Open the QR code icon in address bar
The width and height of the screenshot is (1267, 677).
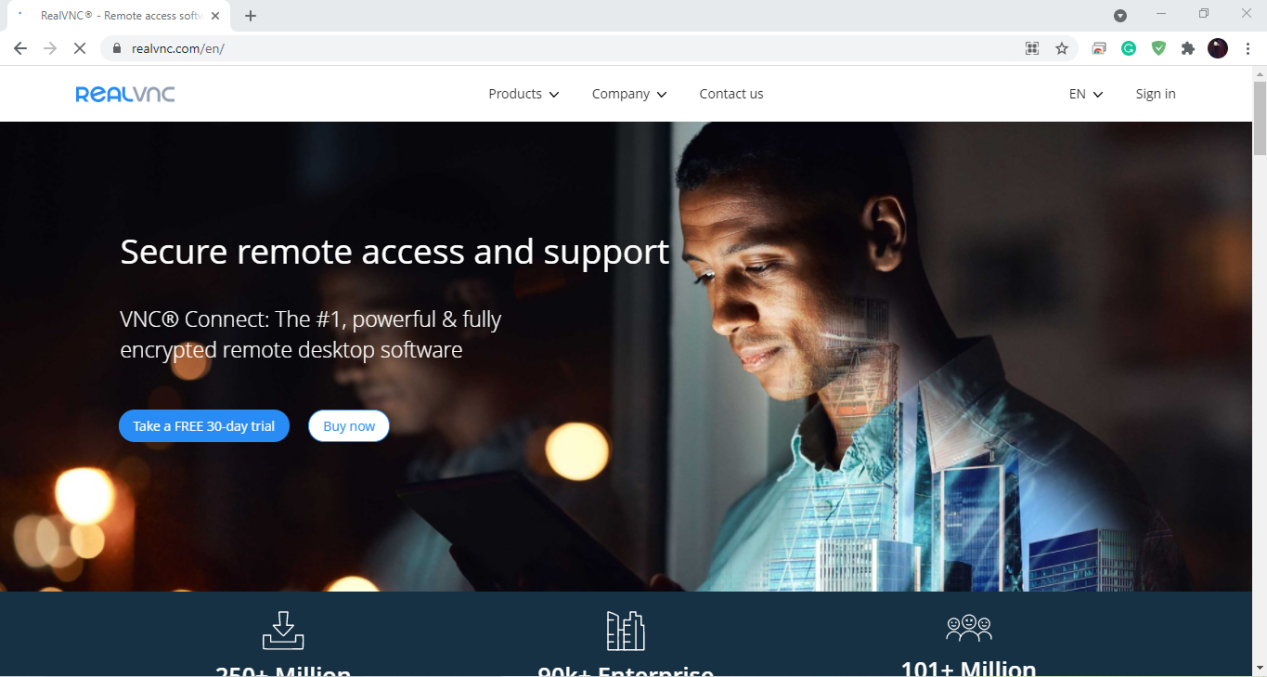pos(1032,48)
